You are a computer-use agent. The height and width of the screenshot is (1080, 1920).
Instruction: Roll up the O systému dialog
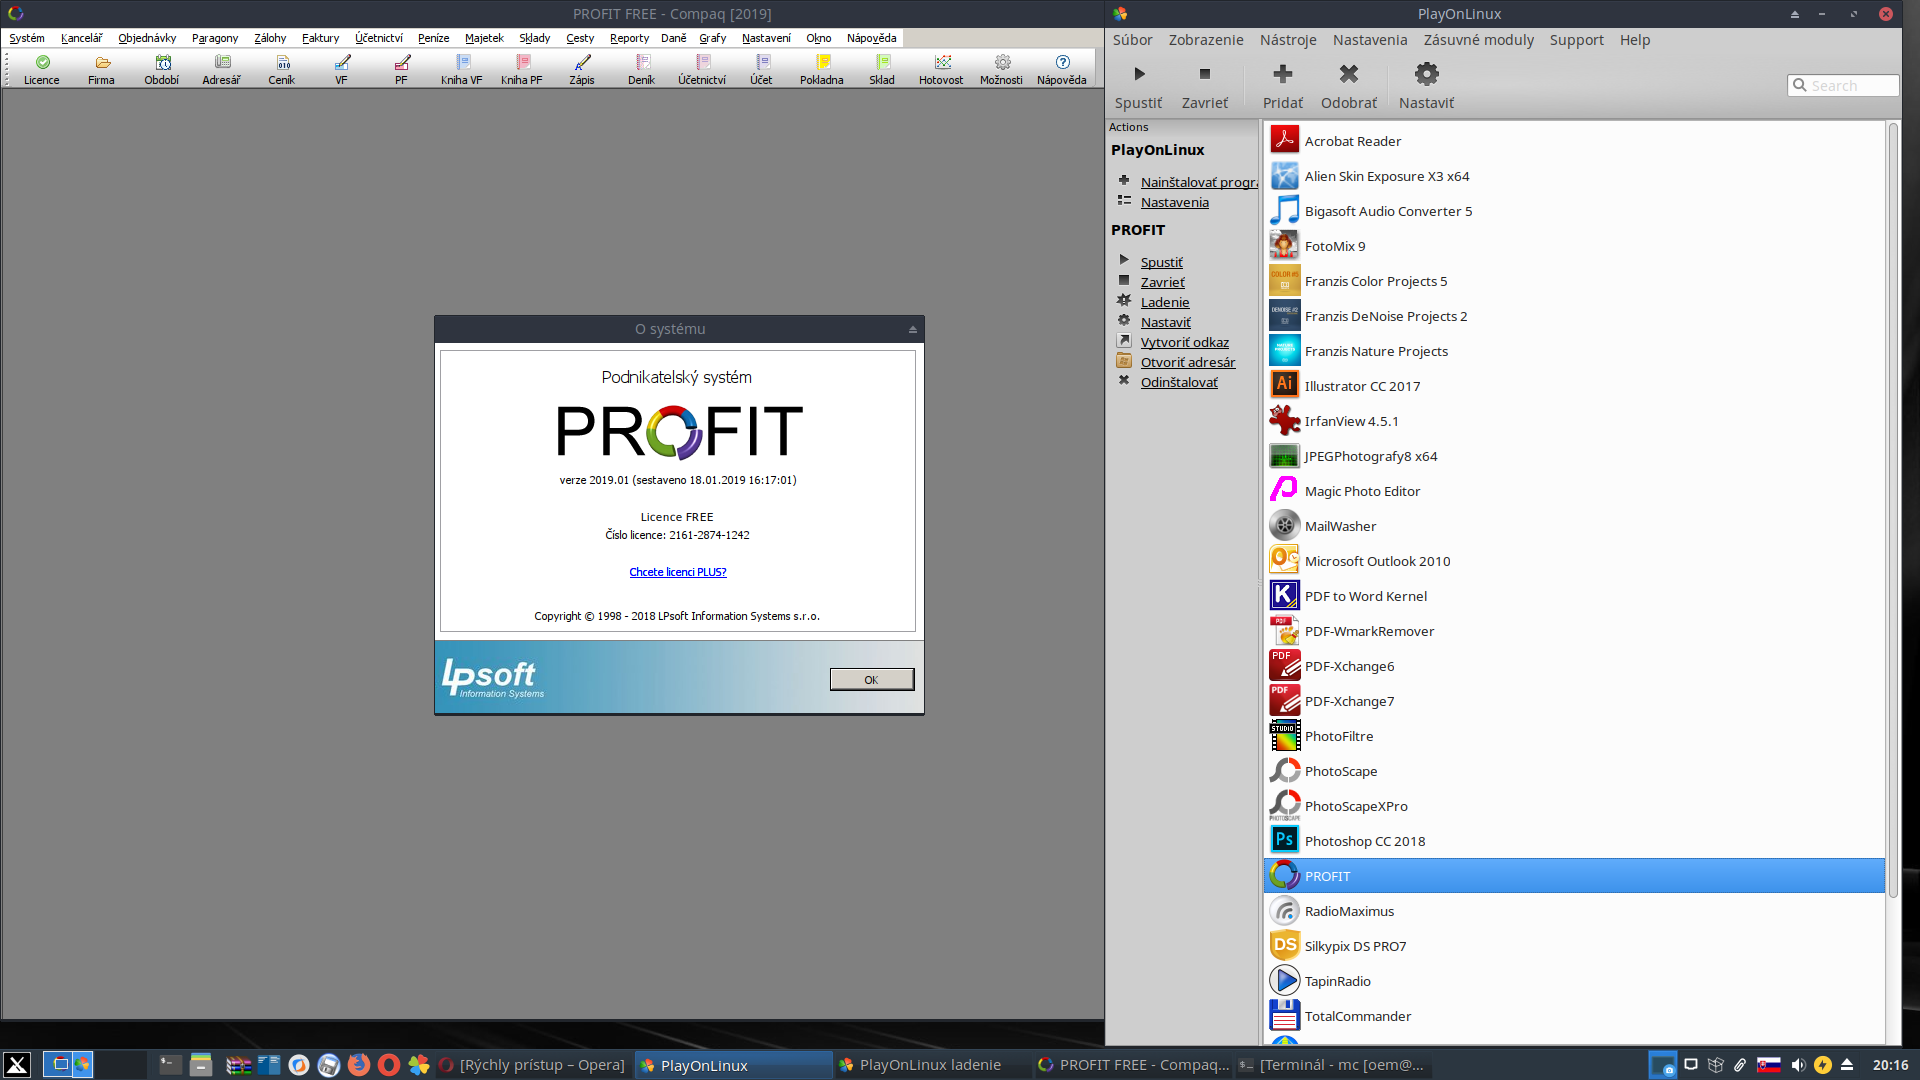tap(912, 329)
